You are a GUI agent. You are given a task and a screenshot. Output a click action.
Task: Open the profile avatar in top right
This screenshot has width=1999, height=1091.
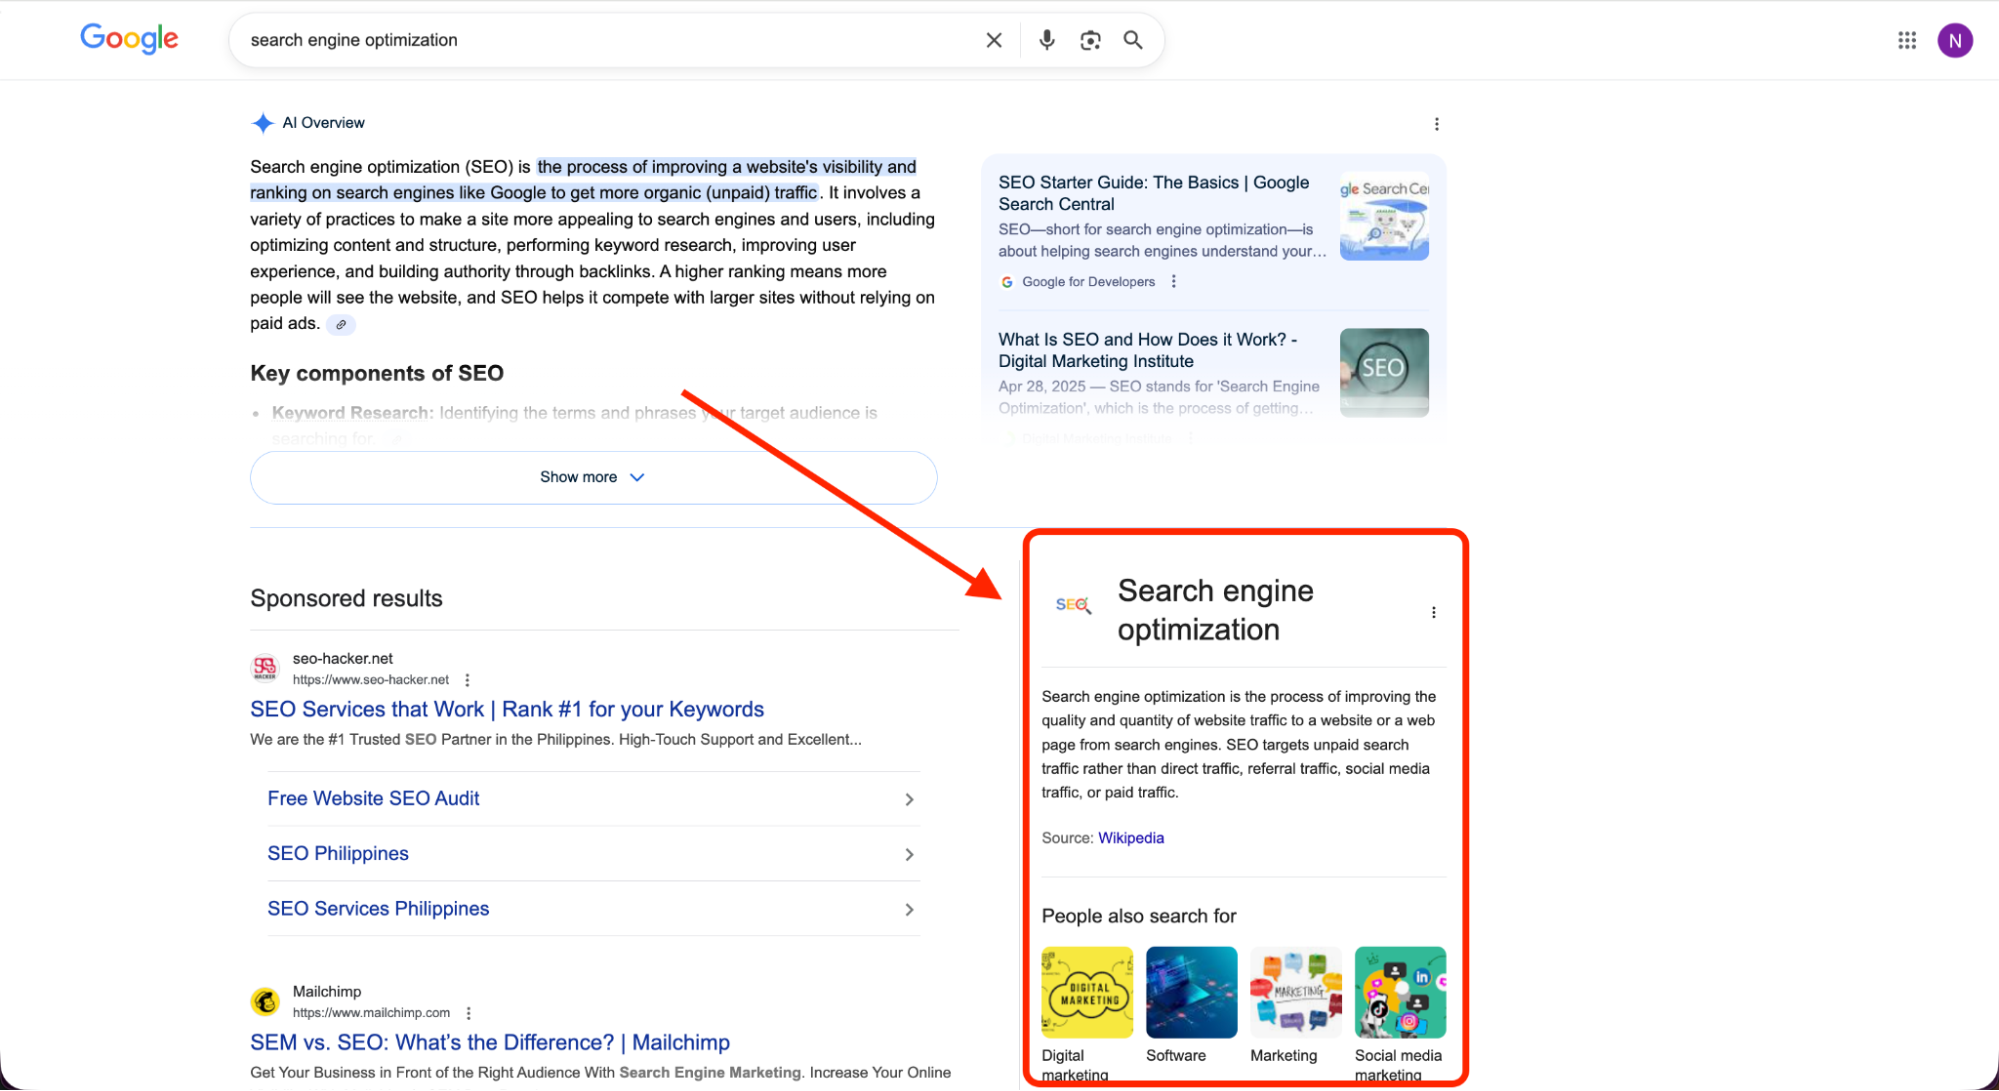[1955, 40]
